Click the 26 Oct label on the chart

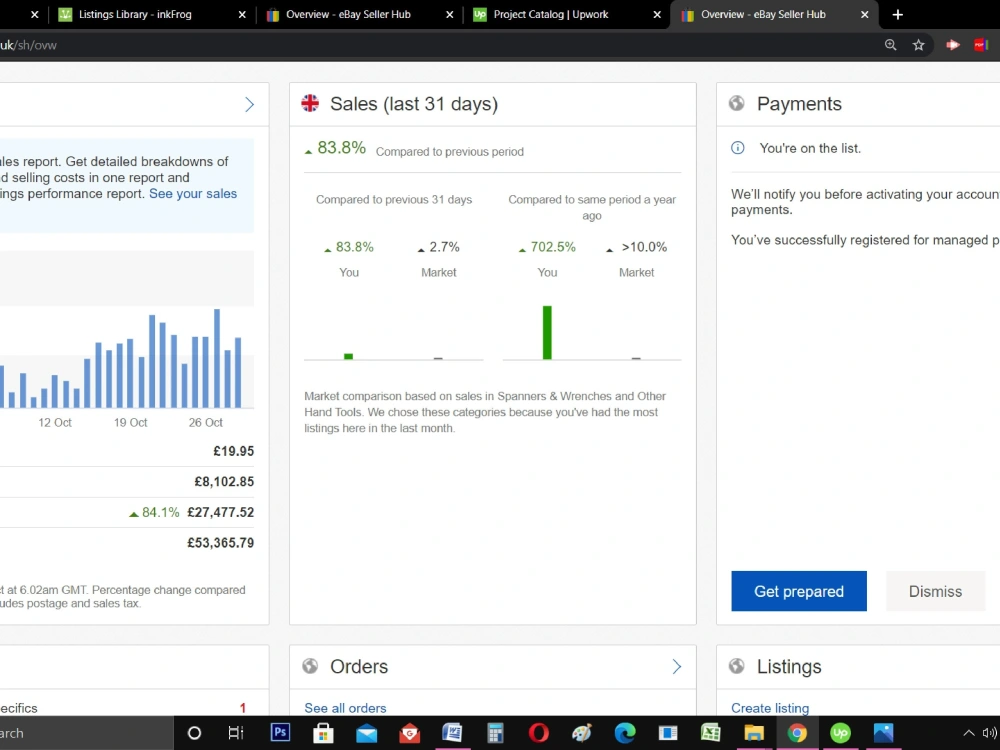pyautogui.click(x=205, y=422)
